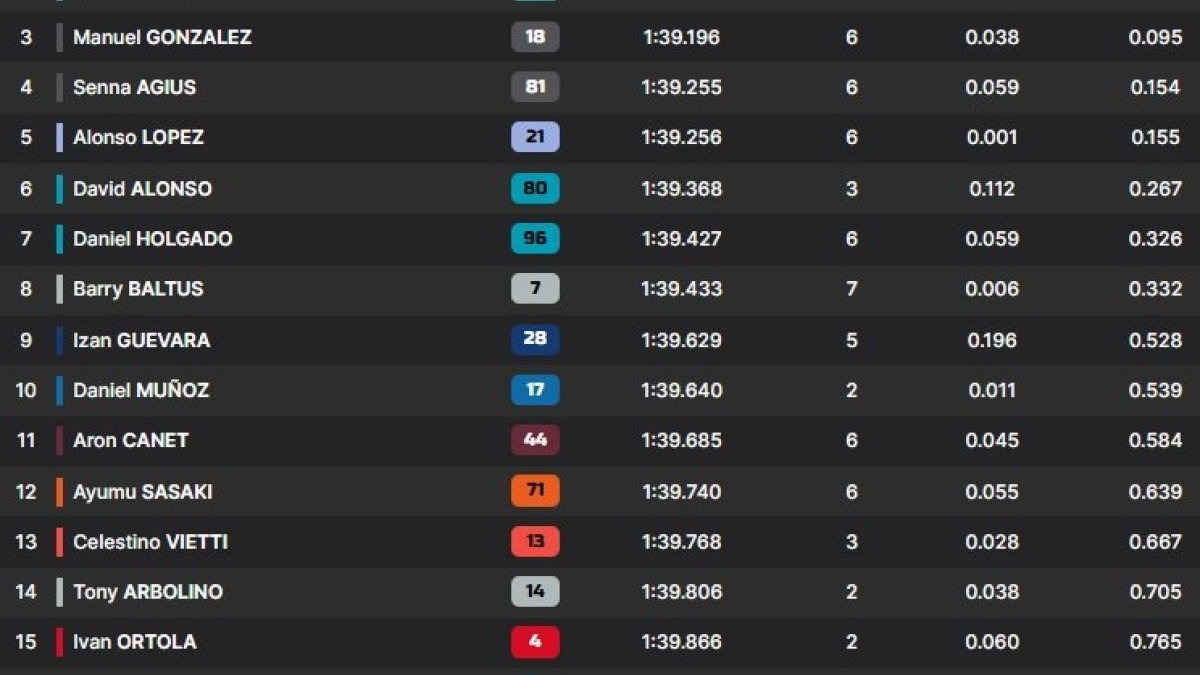Select the teal number 80 badge
Image resolution: width=1200 pixels, height=675 pixels.
[x=535, y=188]
